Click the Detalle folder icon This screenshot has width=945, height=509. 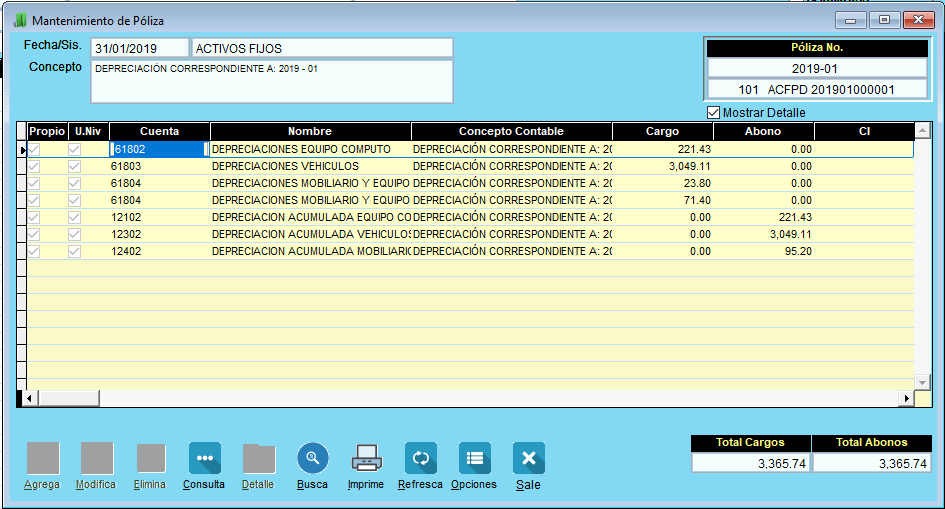(x=258, y=458)
